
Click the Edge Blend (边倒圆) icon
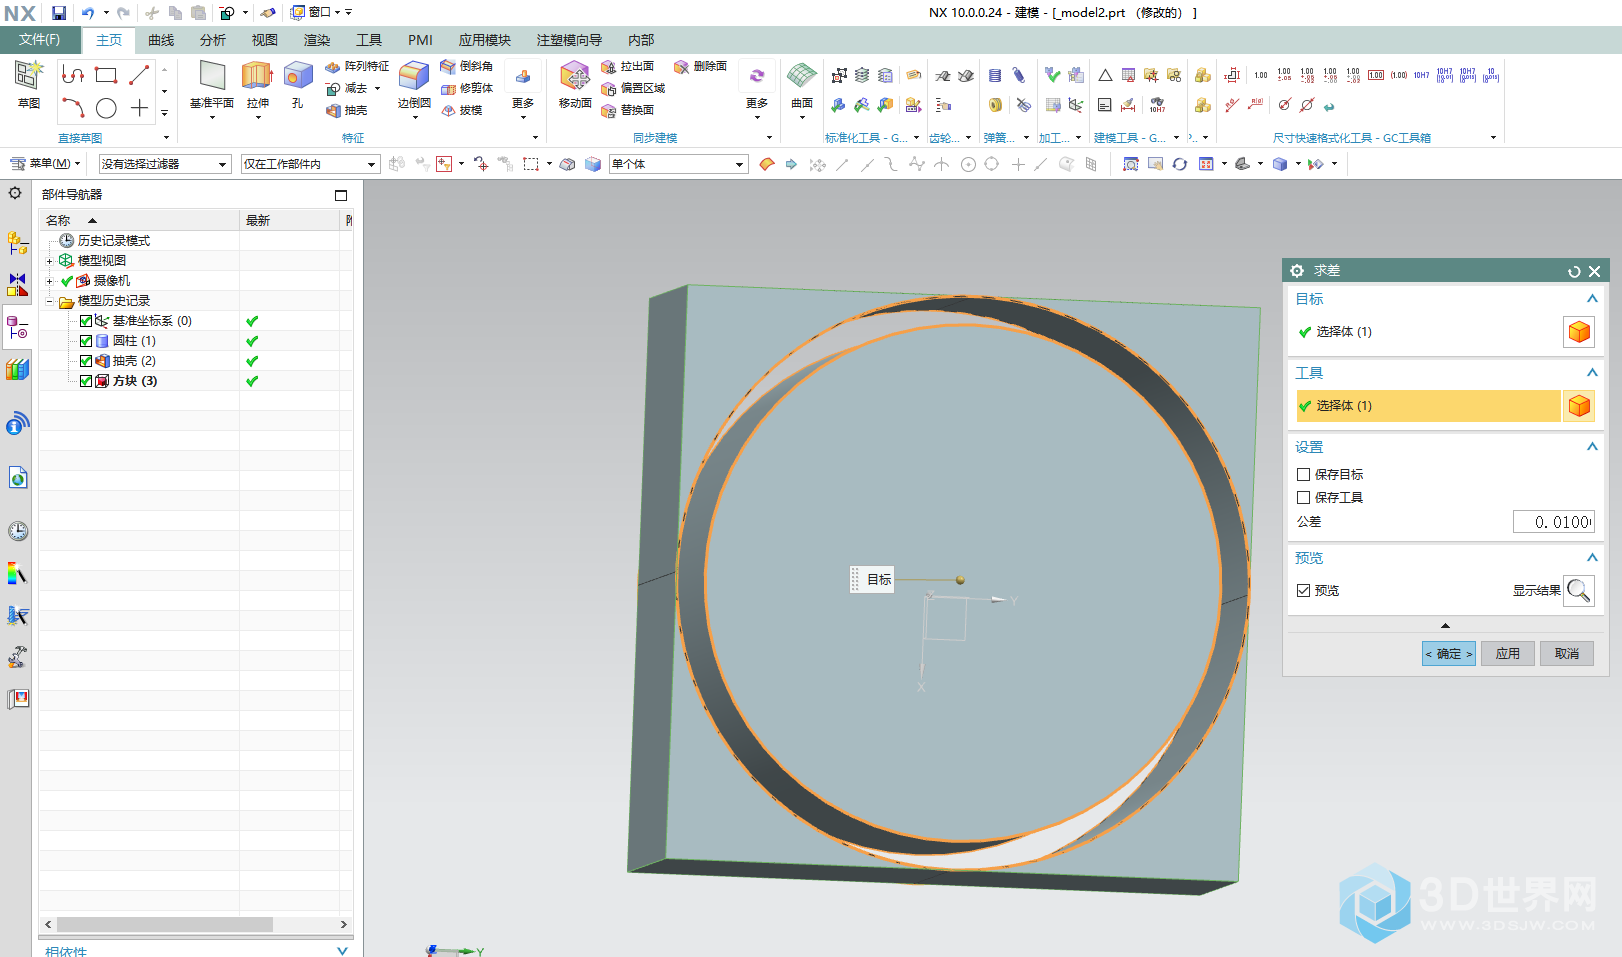[414, 76]
